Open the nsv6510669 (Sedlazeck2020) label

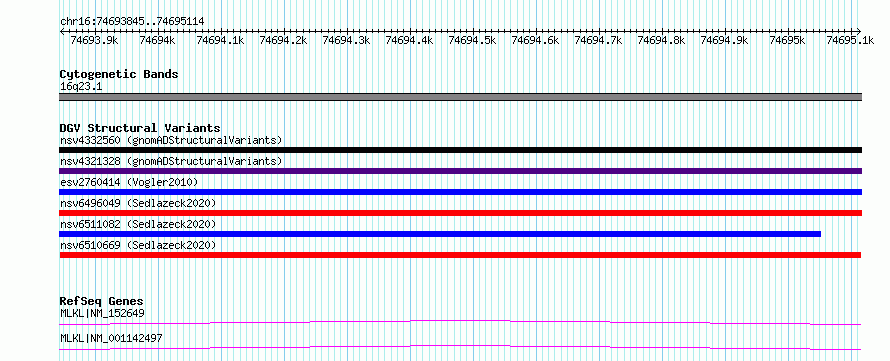138,245
